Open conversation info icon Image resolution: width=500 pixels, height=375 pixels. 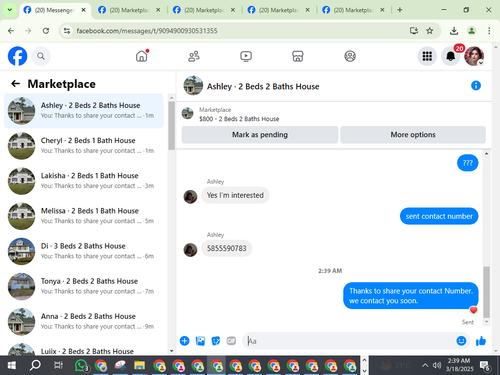476,86
